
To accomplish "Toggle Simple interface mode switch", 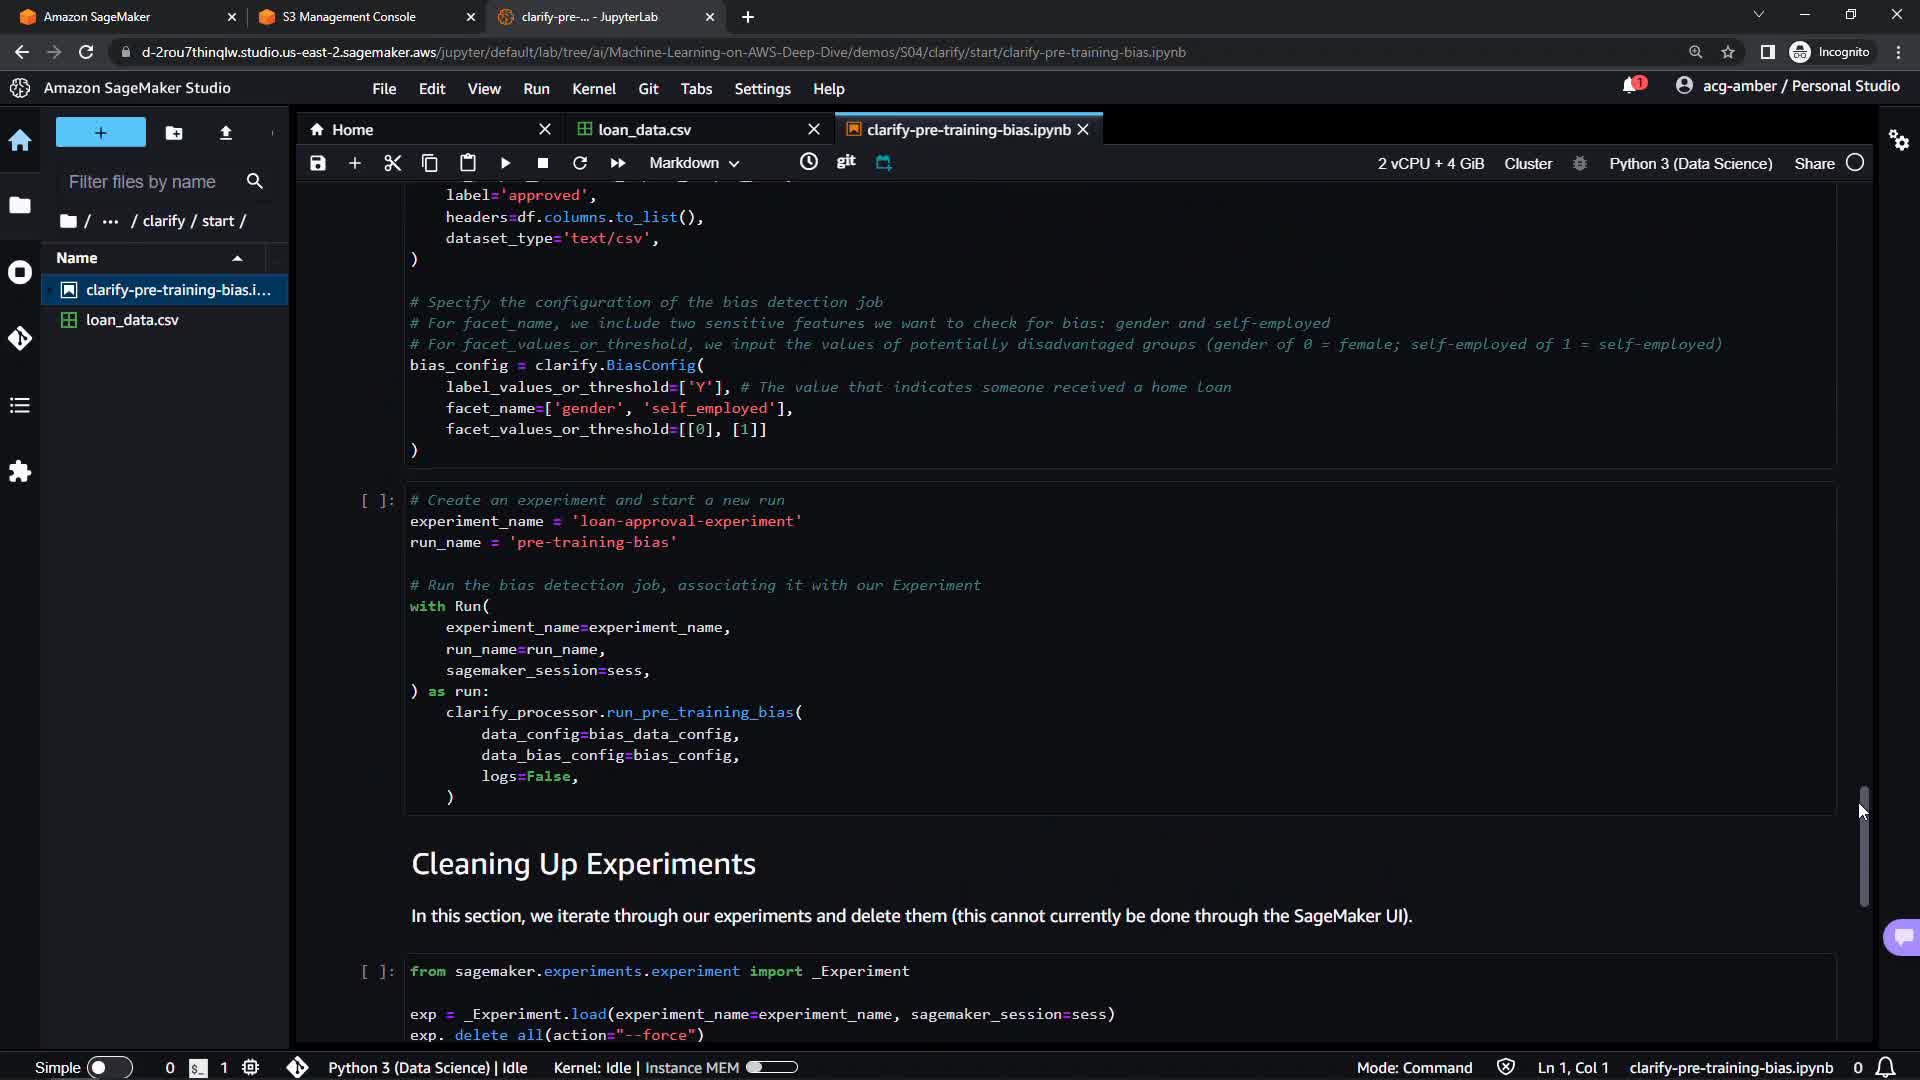I will (109, 1067).
